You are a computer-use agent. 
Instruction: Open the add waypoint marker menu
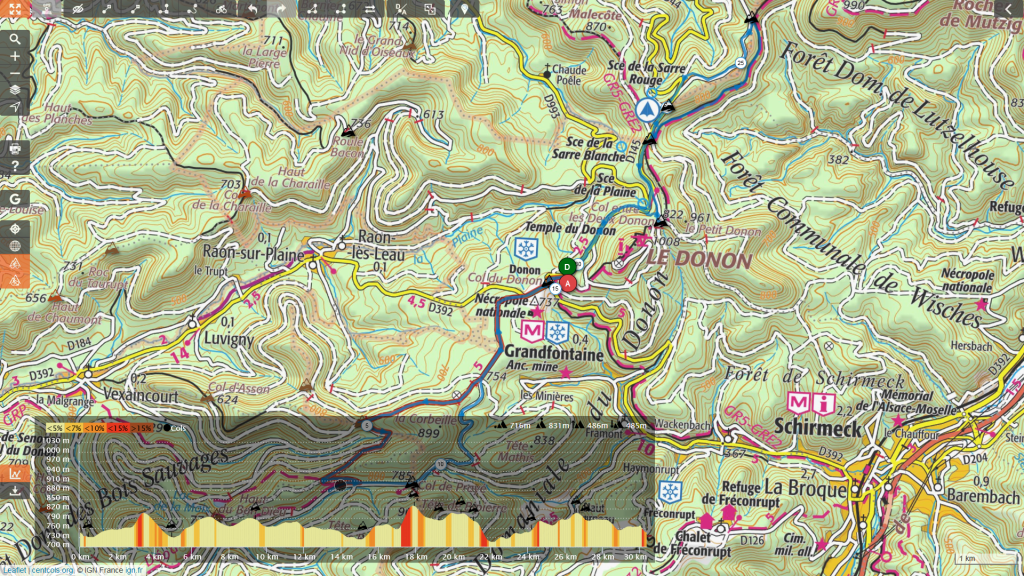click(x=464, y=10)
